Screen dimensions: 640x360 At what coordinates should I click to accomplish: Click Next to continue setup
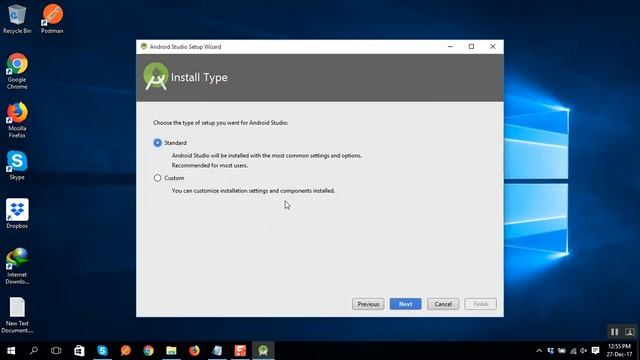(x=405, y=304)
